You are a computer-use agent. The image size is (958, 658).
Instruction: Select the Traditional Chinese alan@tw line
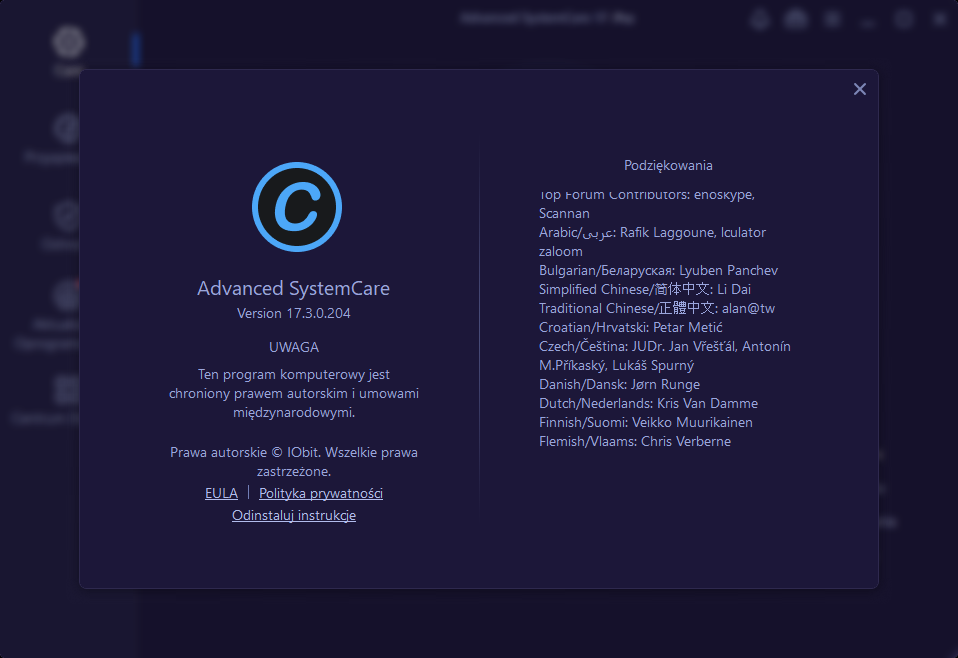click(x=657, y=308)
